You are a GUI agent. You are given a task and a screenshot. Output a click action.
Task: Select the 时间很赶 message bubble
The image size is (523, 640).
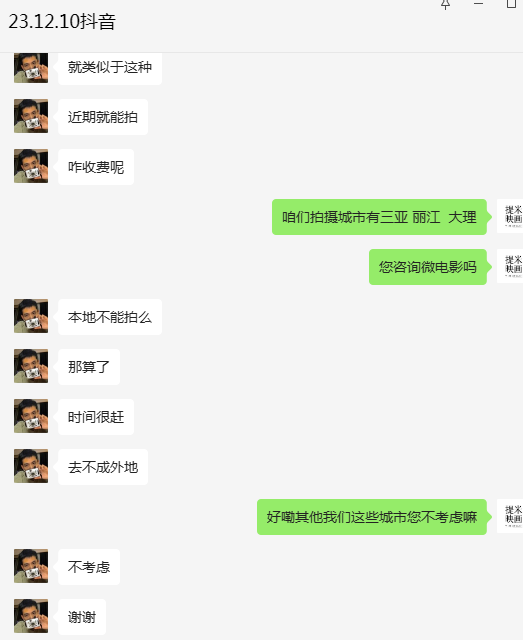click(x=96, y=417)
